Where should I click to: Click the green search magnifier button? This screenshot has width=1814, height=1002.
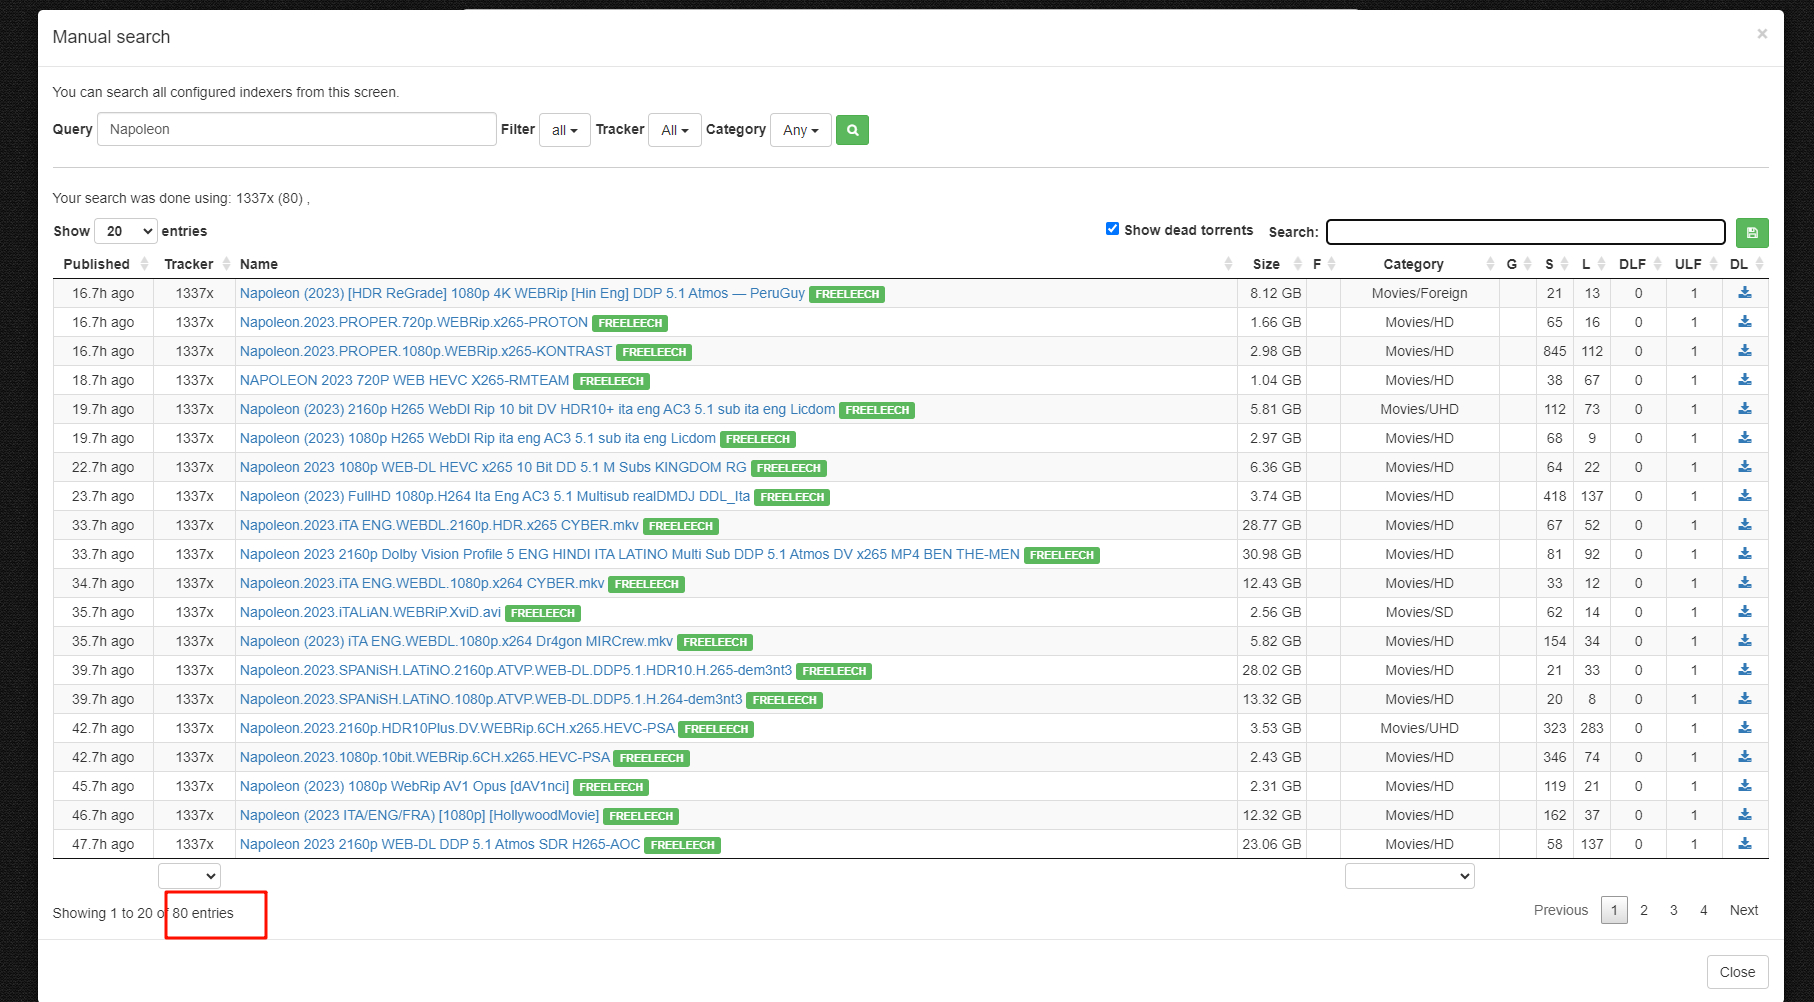pyautogui.click(x=852, y=130)
